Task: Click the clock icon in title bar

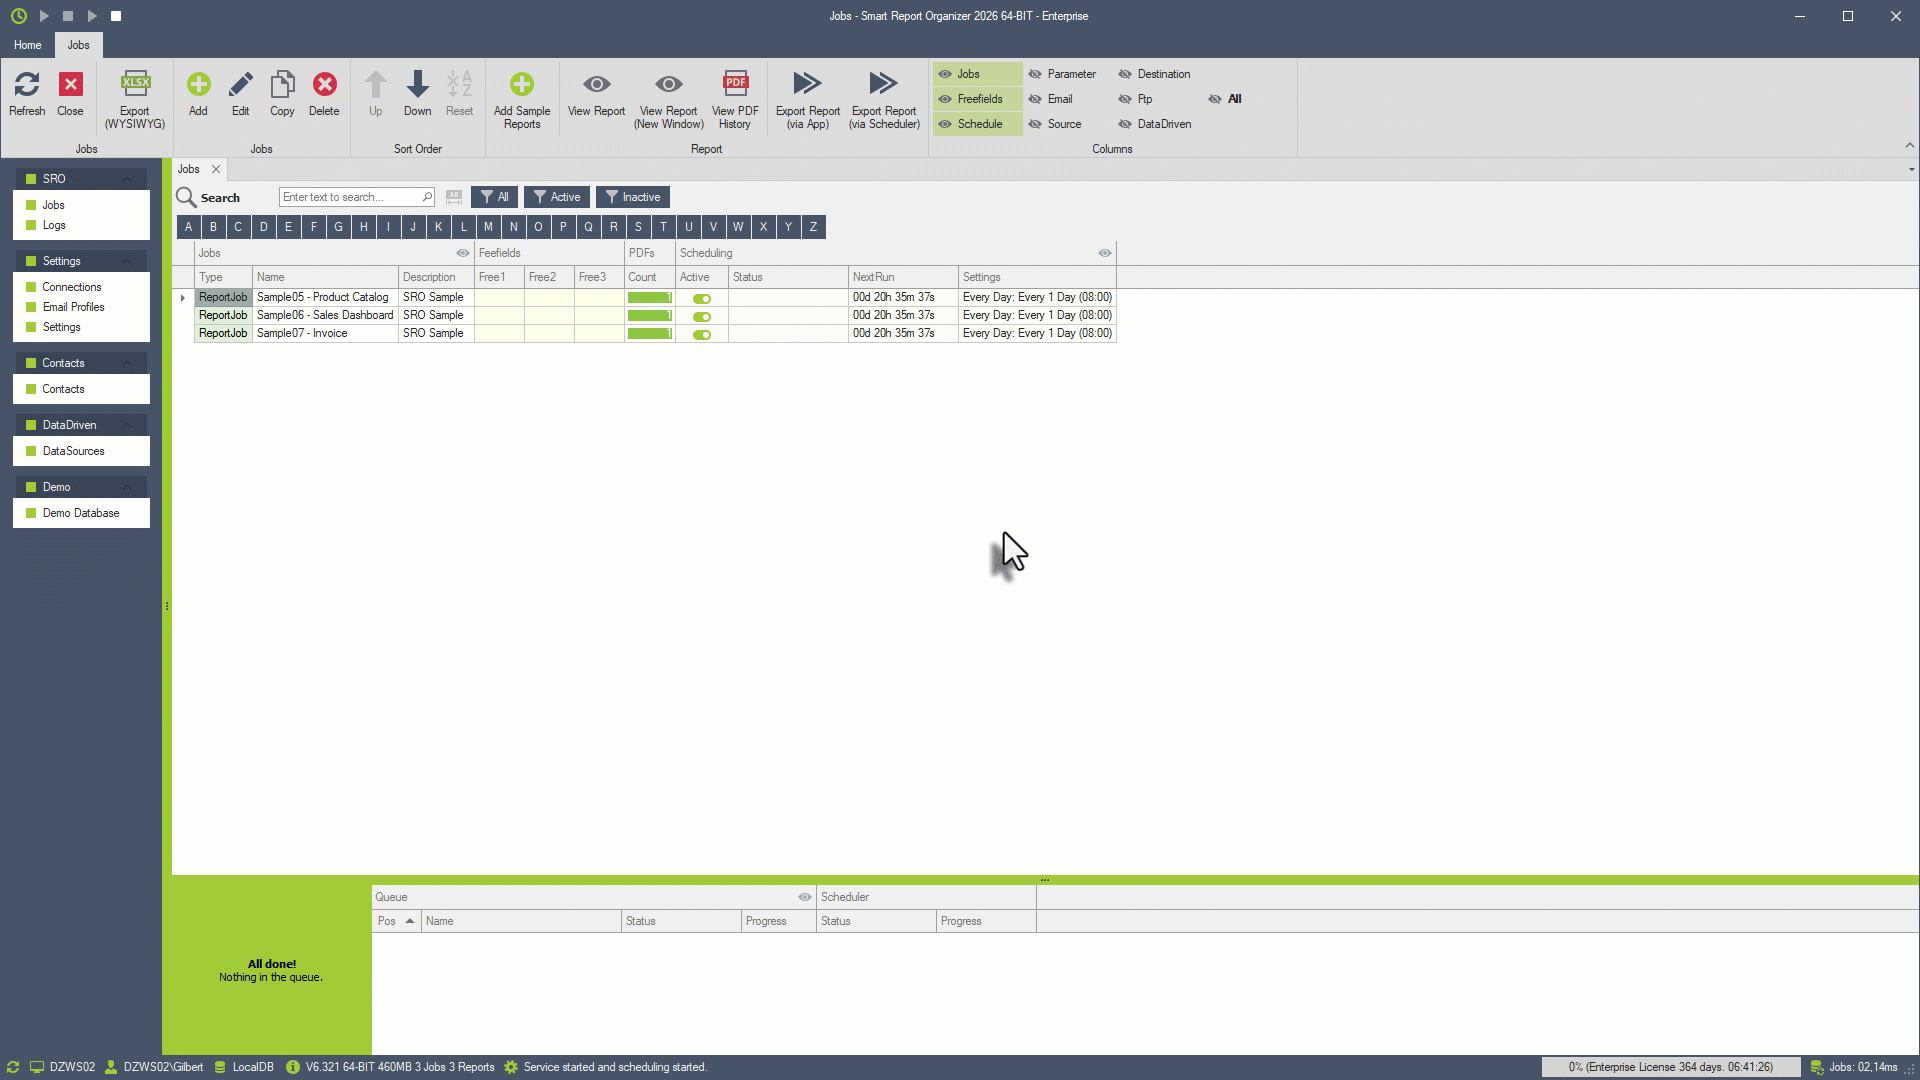Action: 19,16
